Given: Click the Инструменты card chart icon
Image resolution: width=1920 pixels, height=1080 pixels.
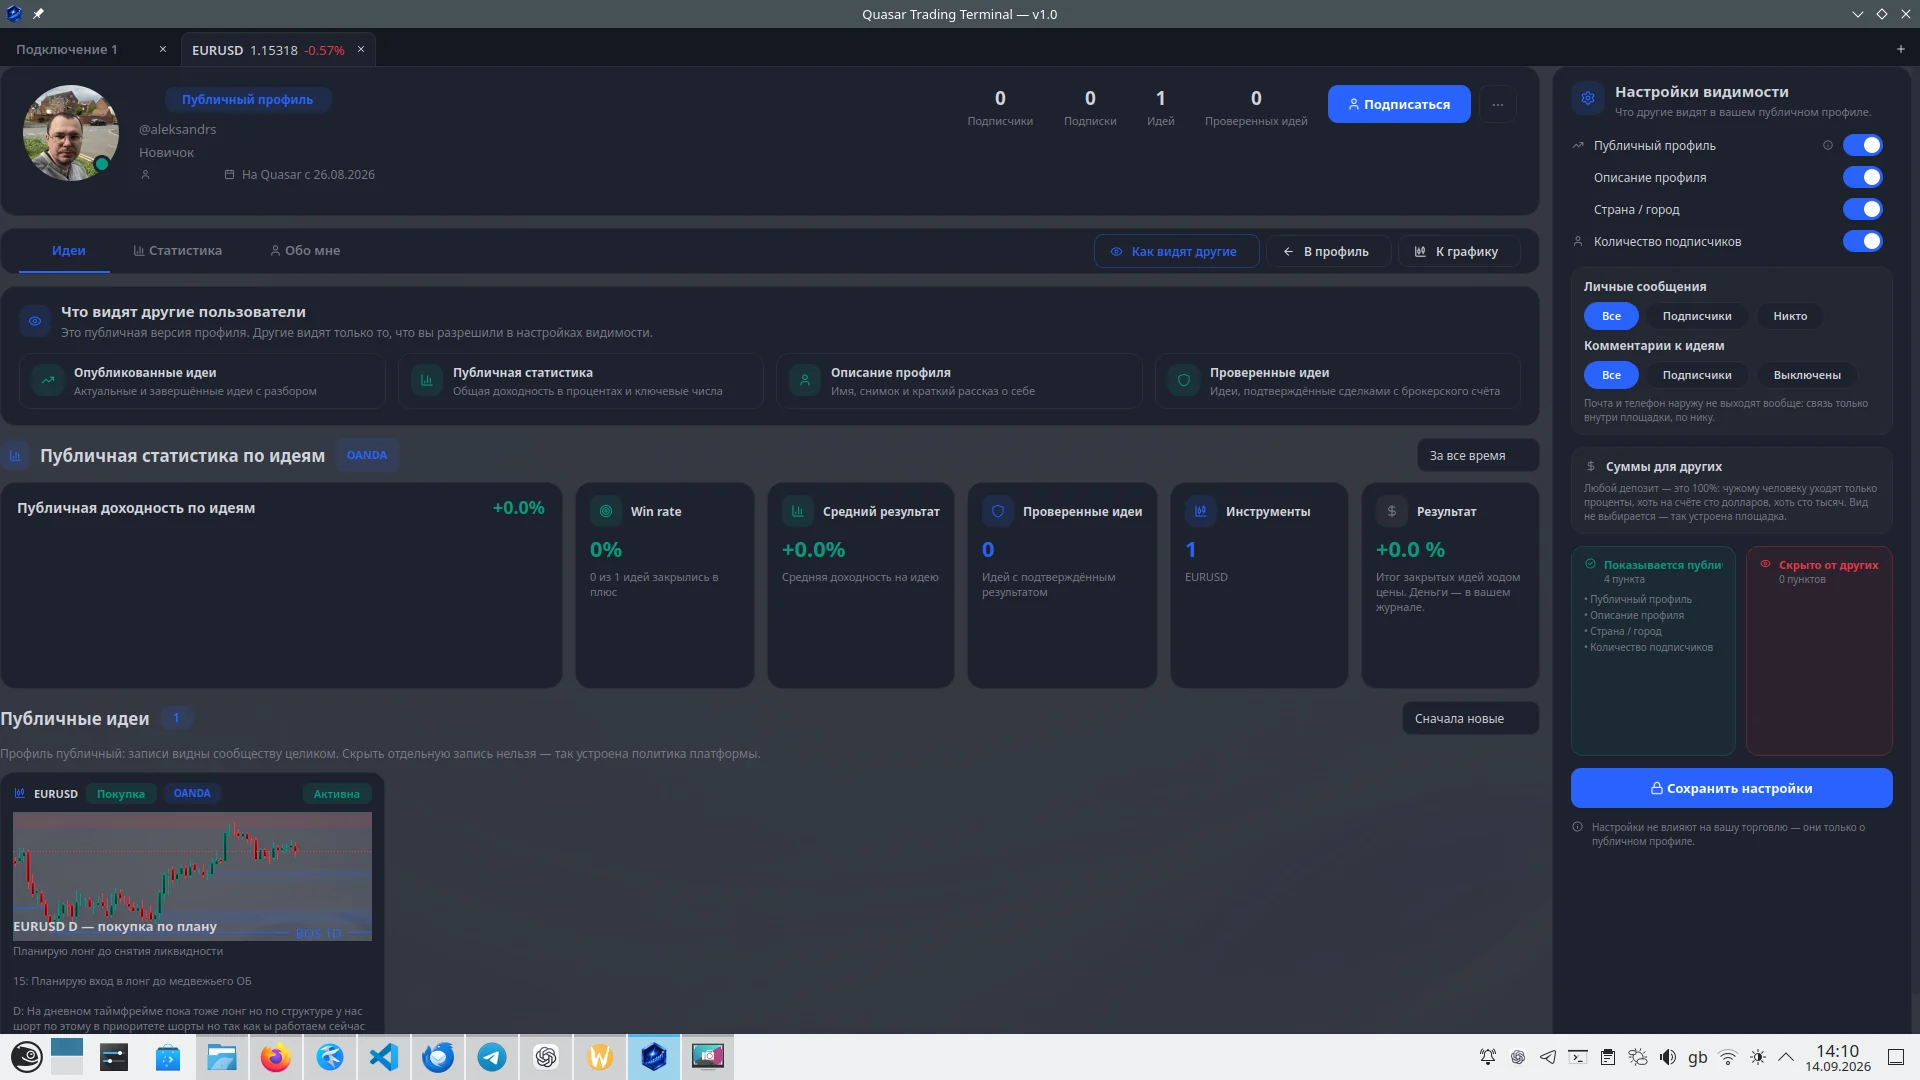Looking at the screenshot, I should (x=1200, y=511).
